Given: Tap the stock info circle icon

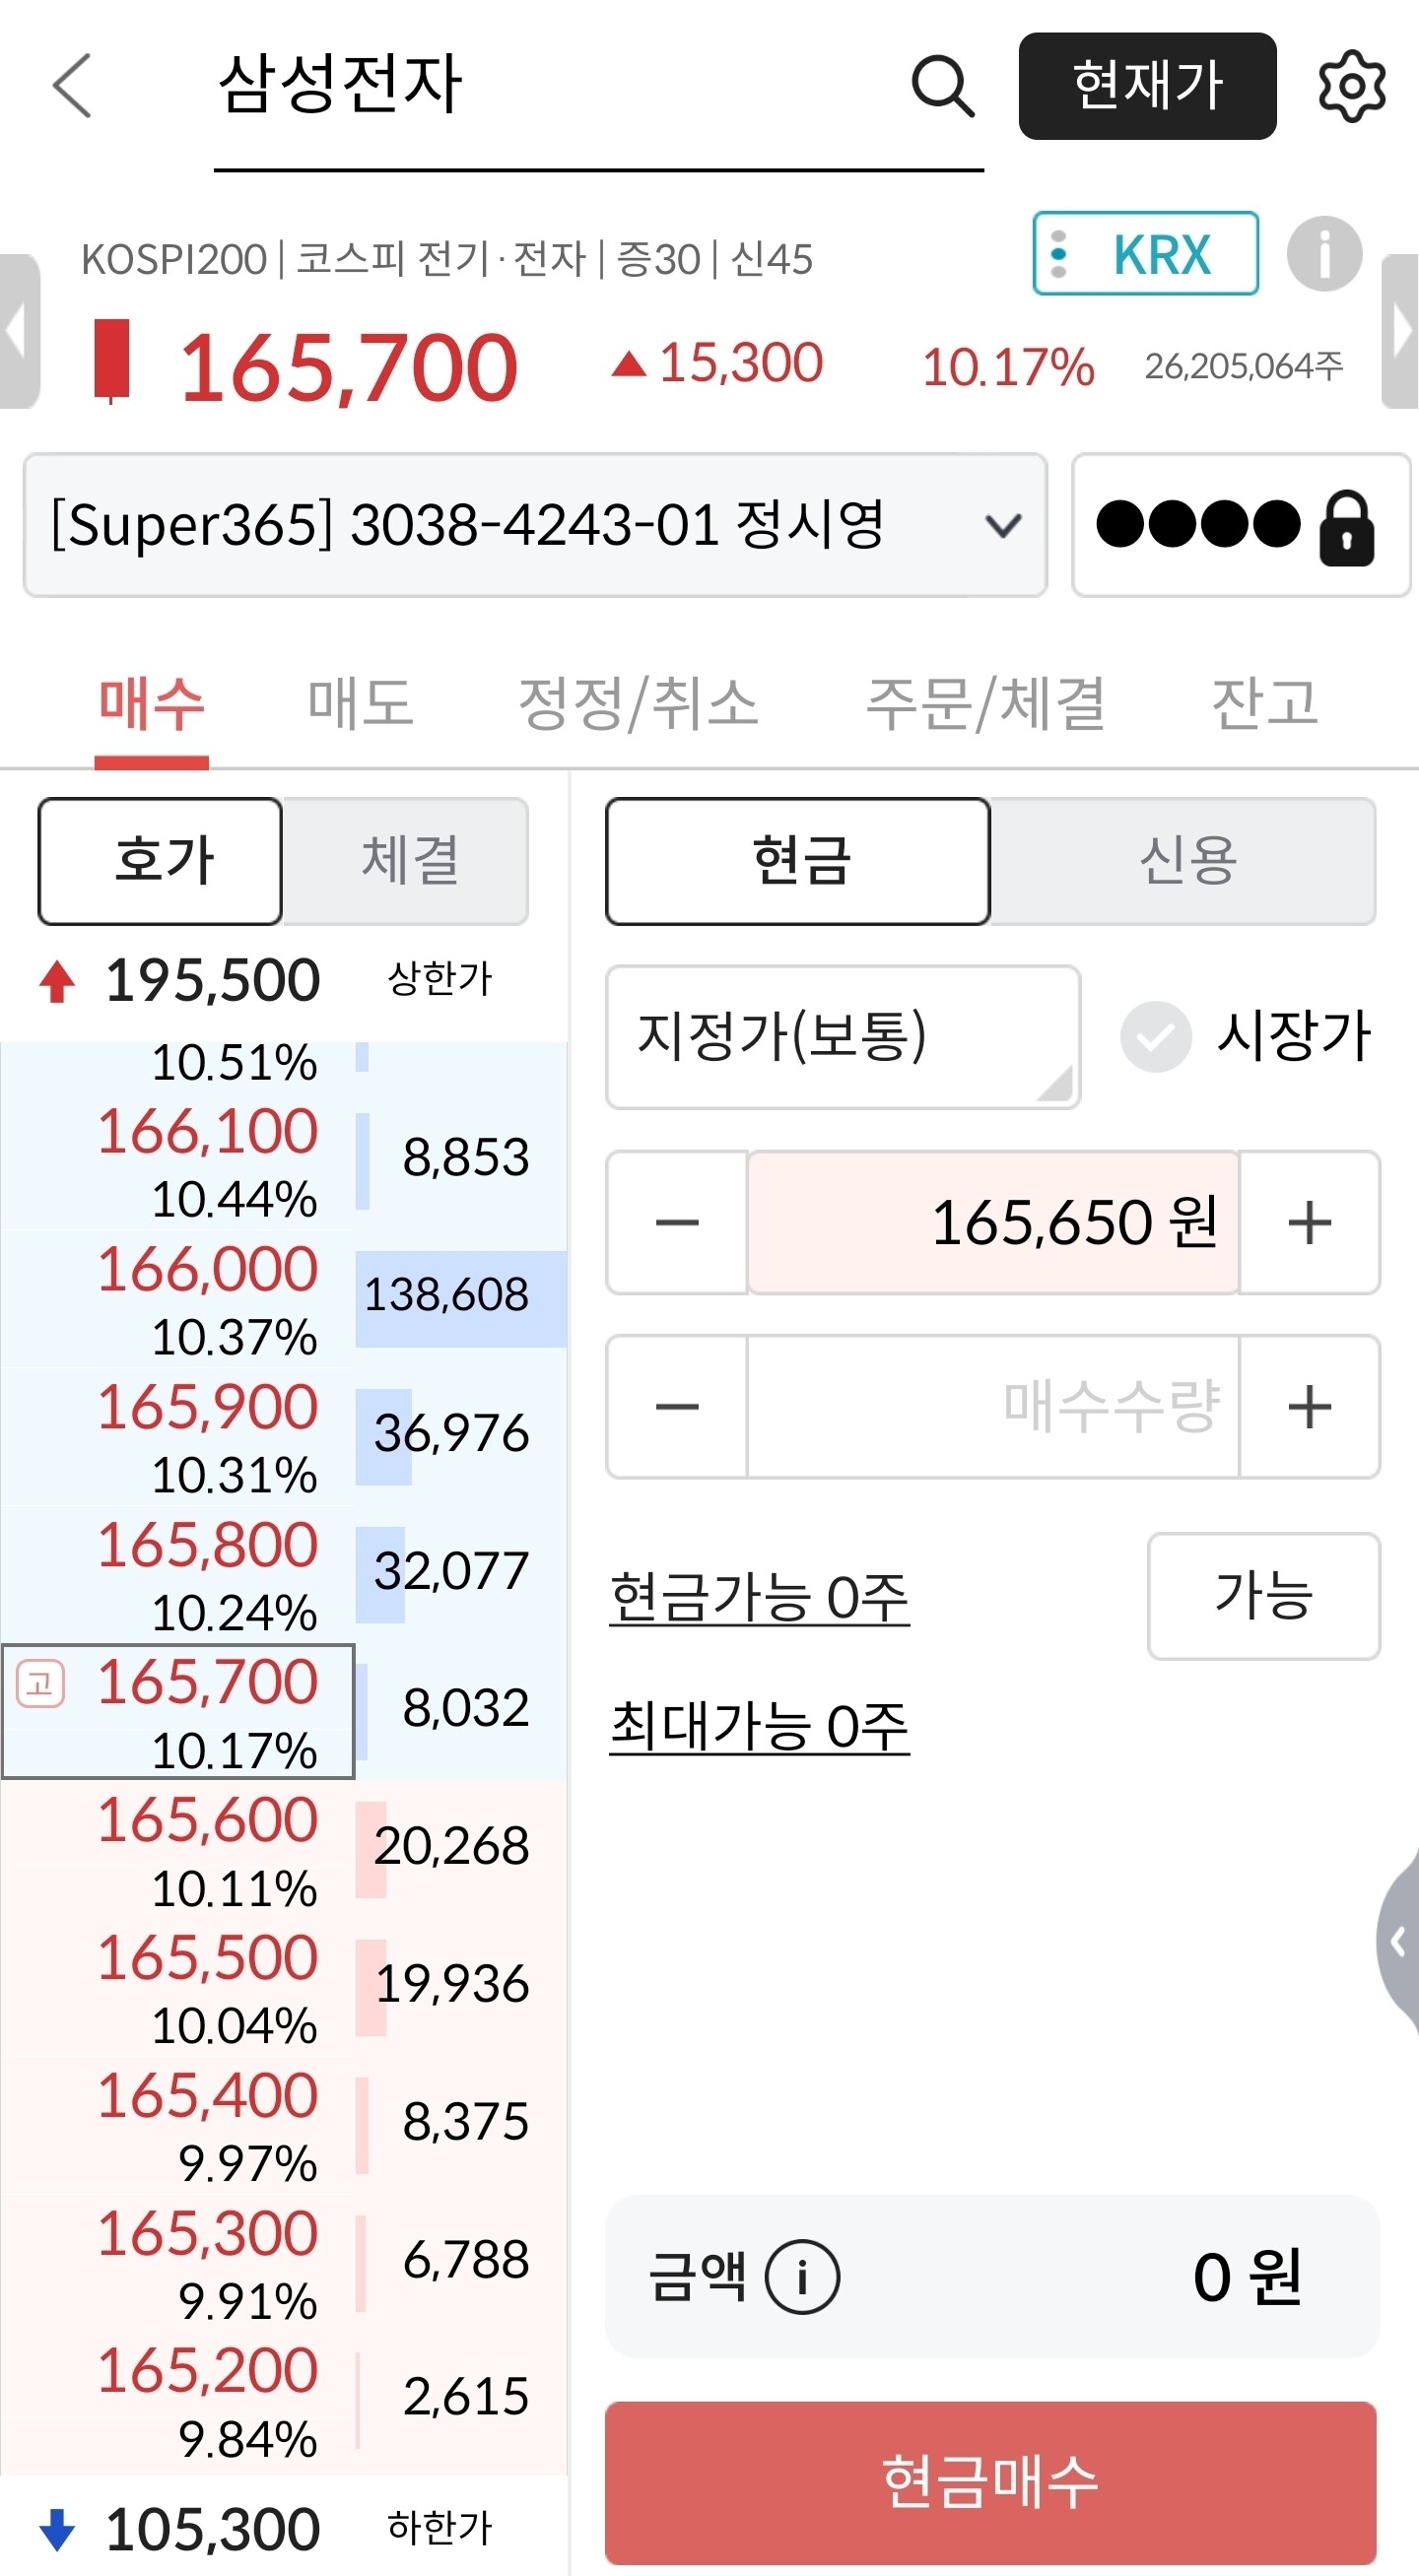Looking at the screenshot, I should 1323,254.
